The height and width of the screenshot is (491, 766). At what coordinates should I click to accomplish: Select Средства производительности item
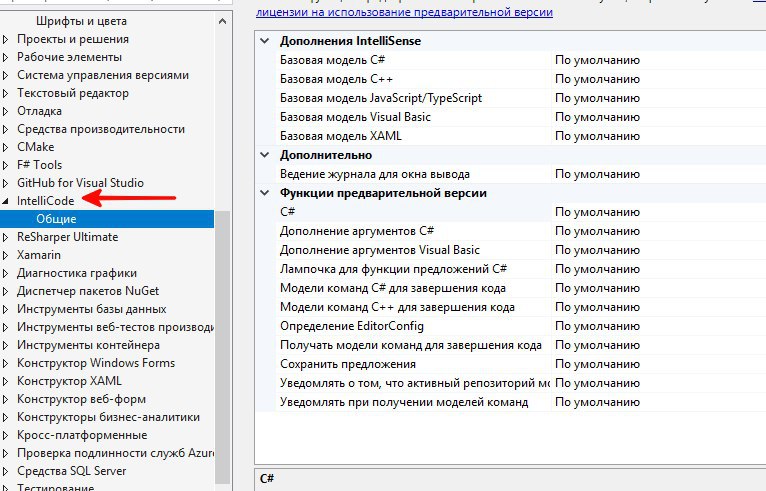click(x=101, y=129)
